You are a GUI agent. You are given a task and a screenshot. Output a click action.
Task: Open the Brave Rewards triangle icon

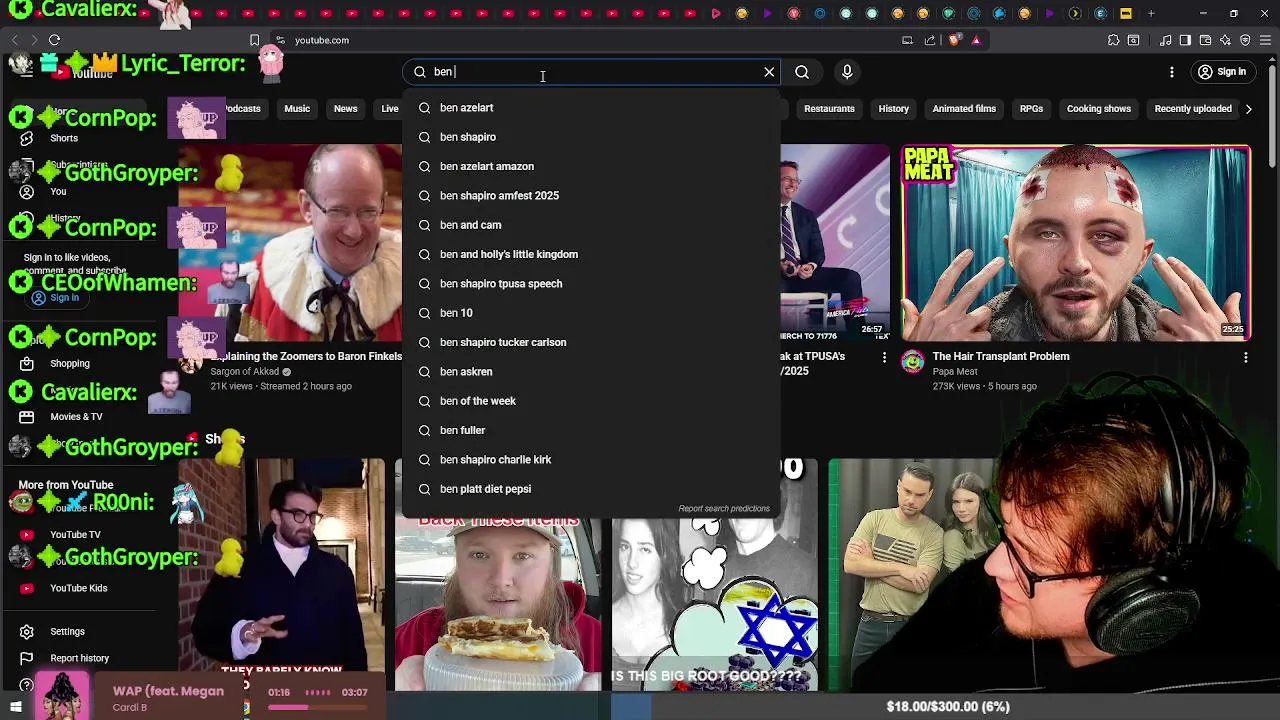pyautogui.click(x=976, y=40)
